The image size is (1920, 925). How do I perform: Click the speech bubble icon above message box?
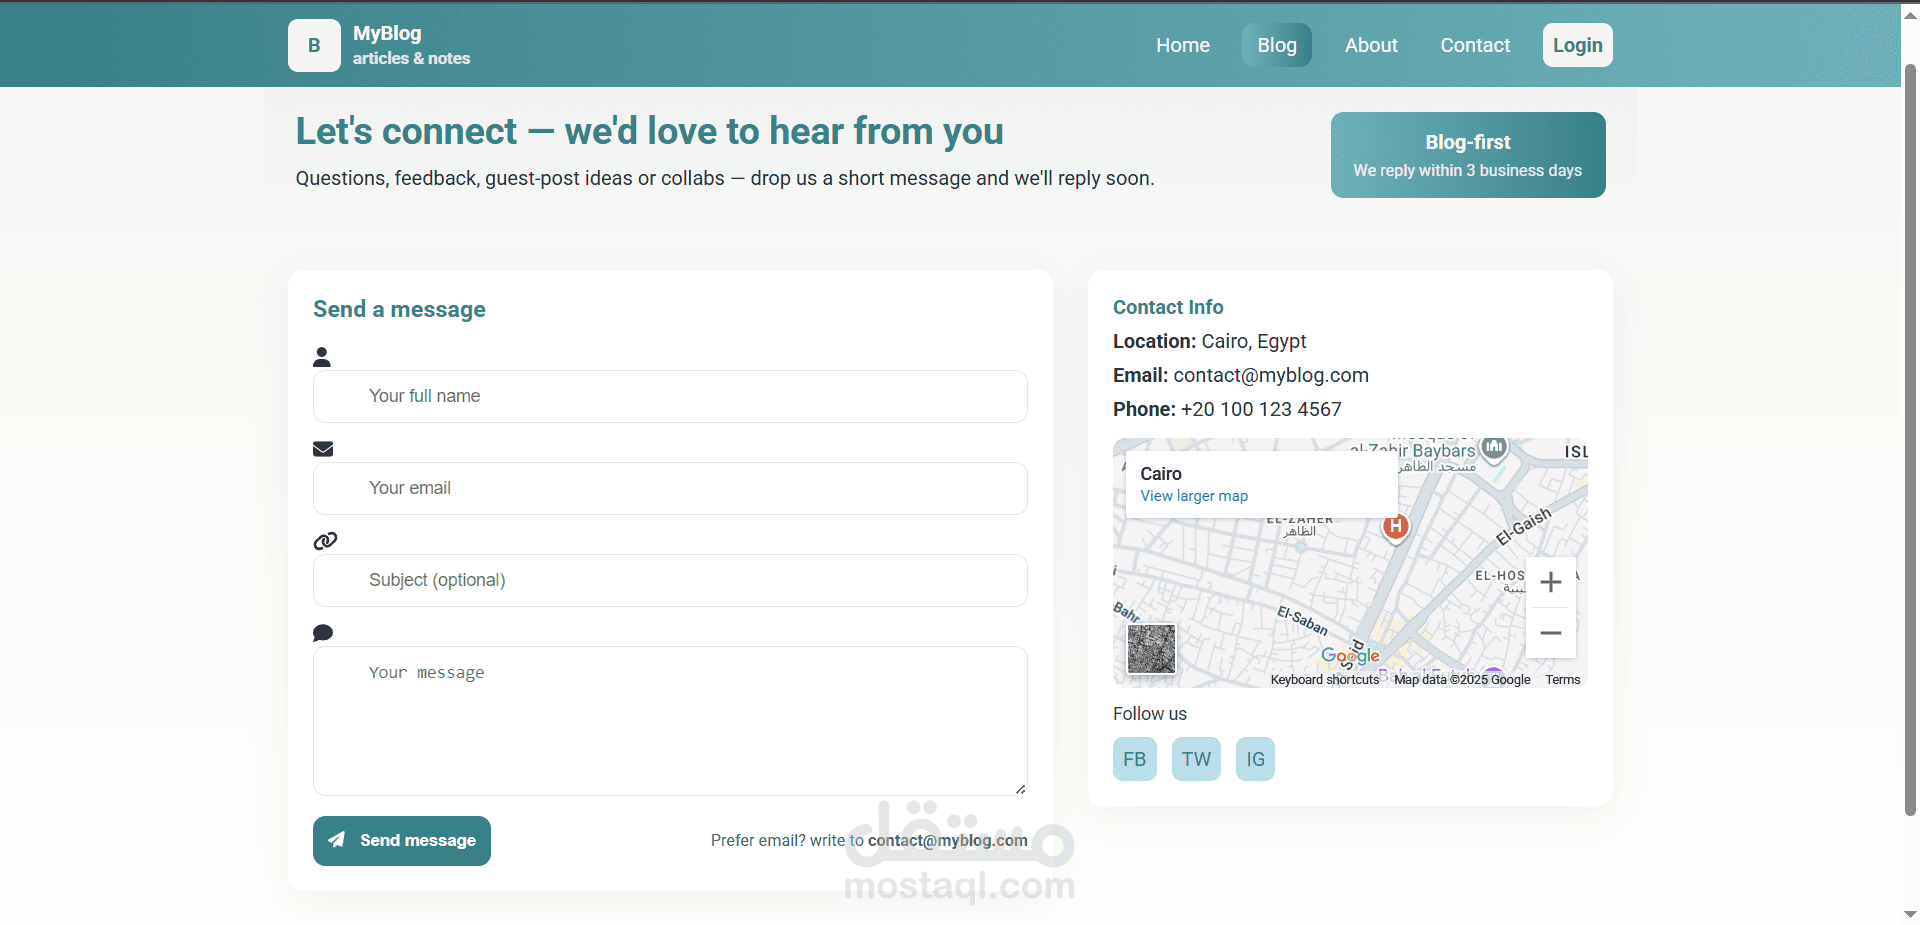coord(323,633)
